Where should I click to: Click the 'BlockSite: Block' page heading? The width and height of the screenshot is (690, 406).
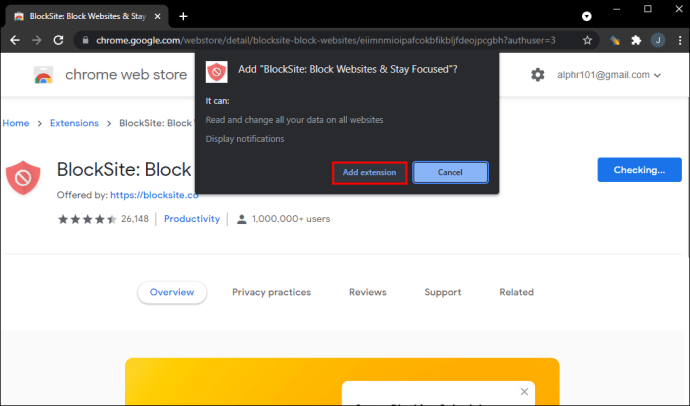[124, 170]
